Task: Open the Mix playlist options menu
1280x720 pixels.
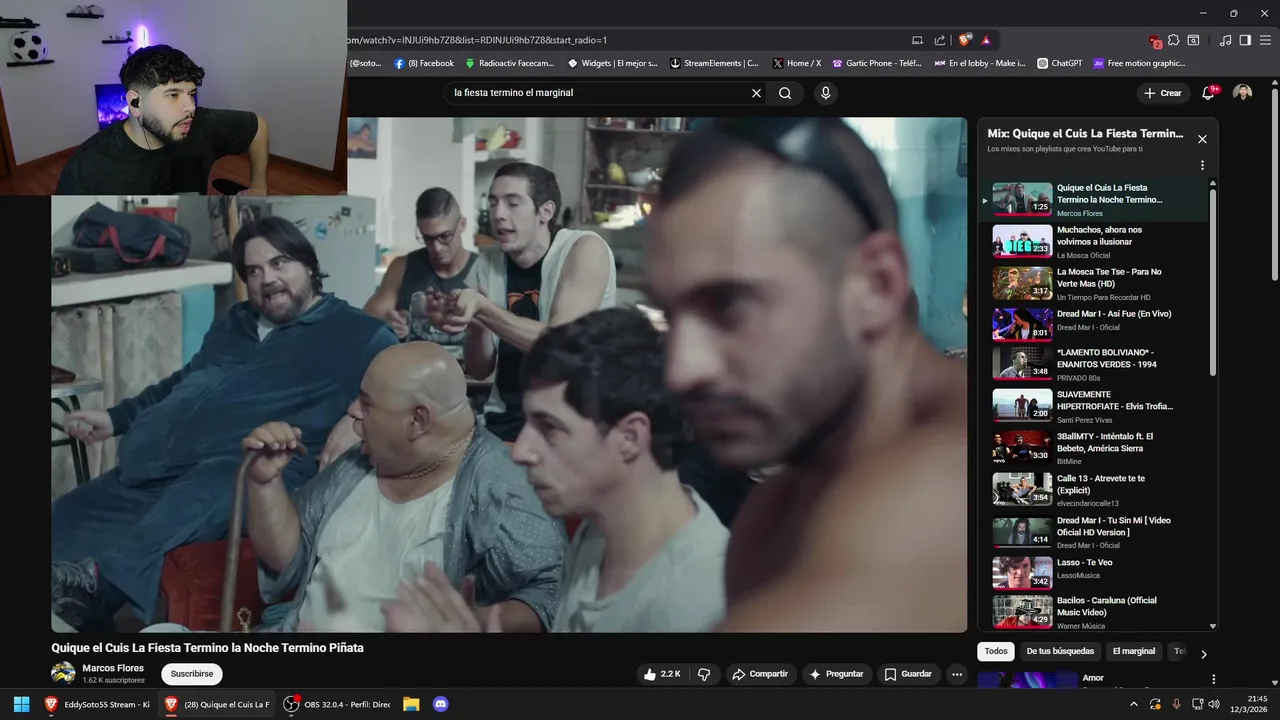Action: [x=1202, y=165]
